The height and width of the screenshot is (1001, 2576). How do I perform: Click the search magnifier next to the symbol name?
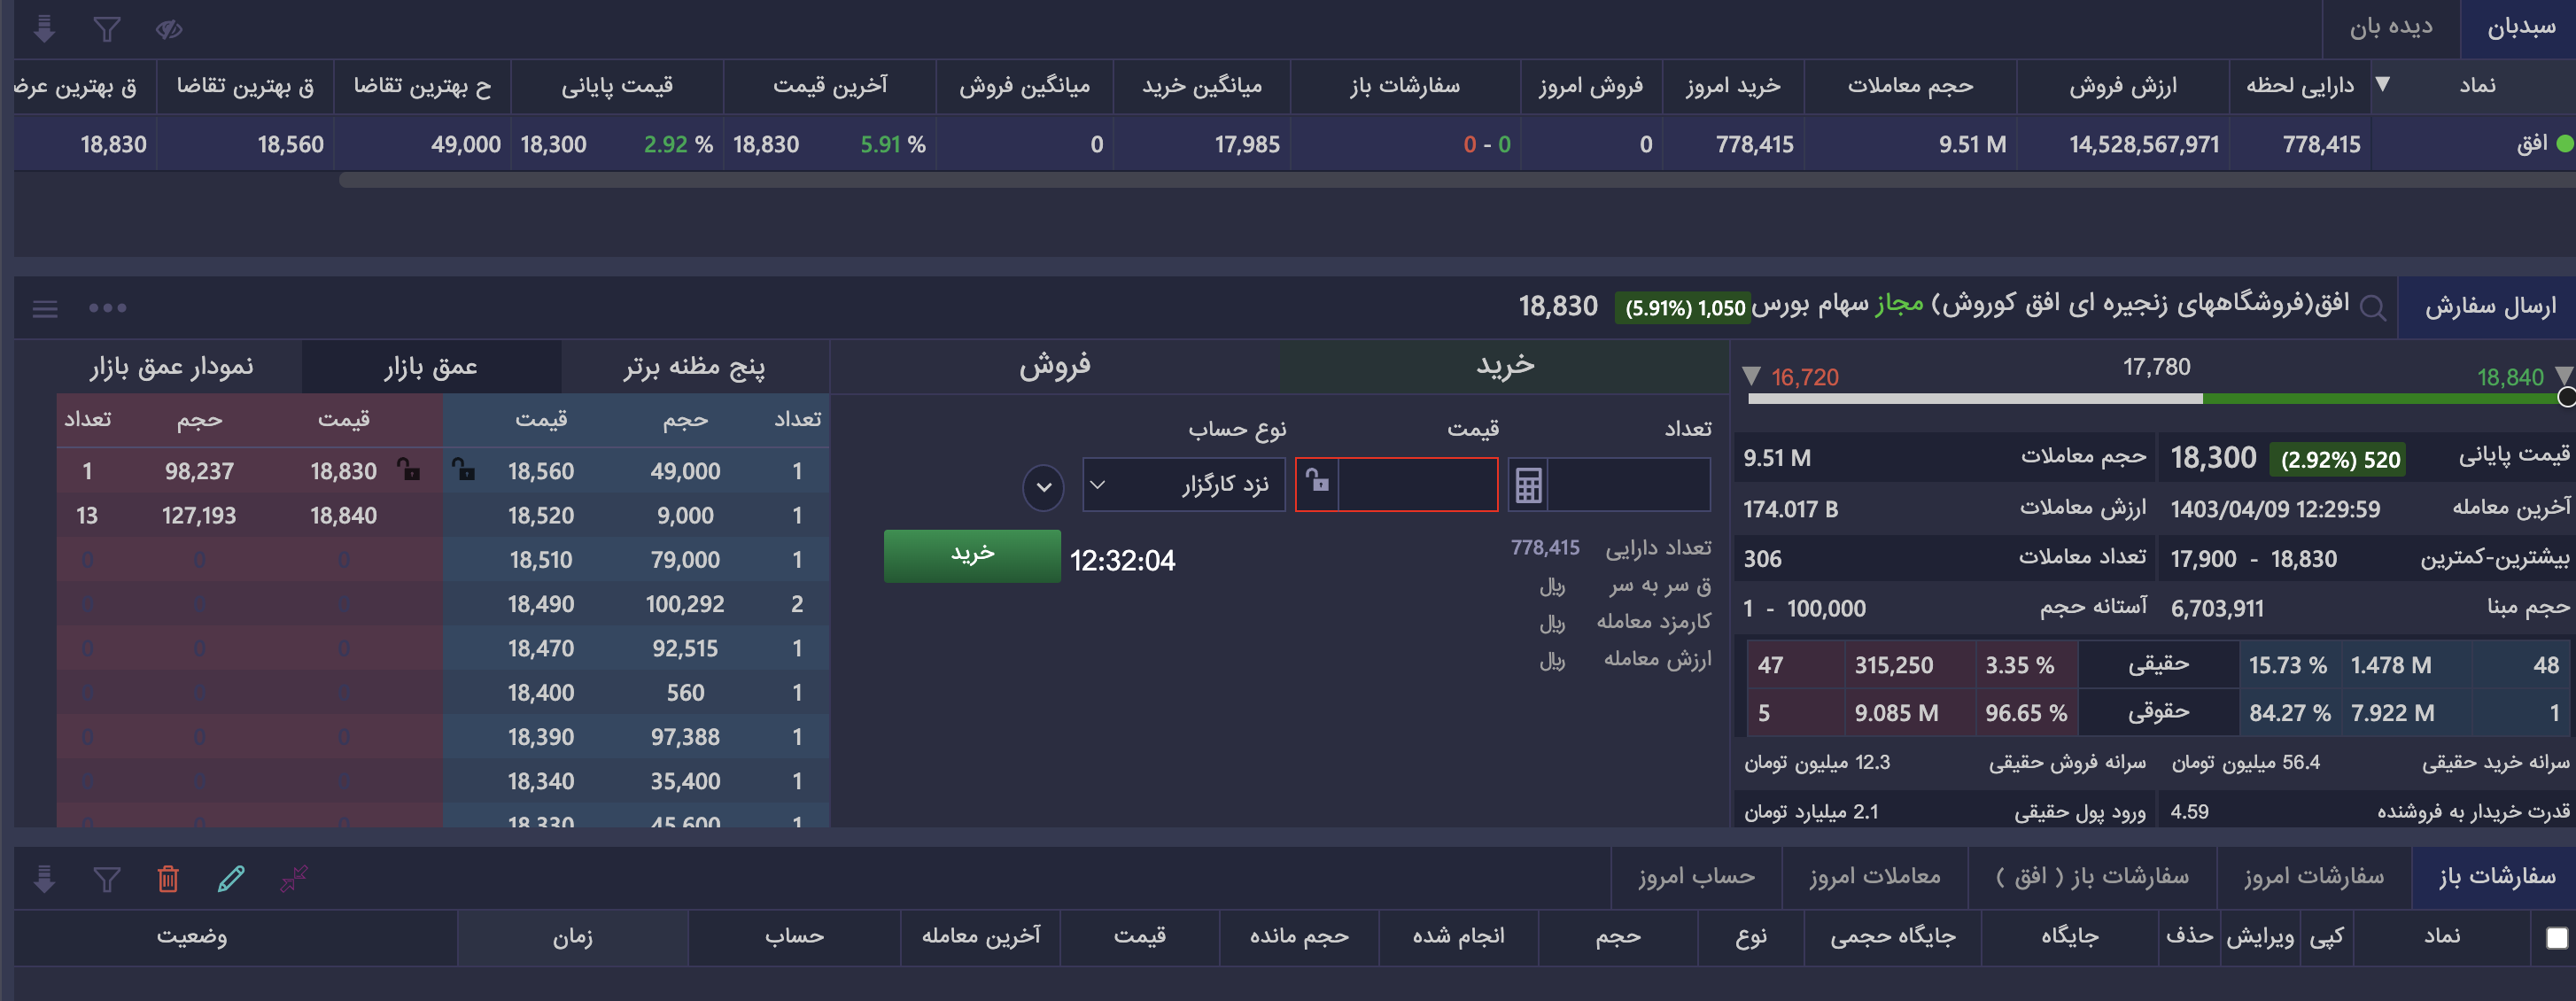coord(2372,308)
